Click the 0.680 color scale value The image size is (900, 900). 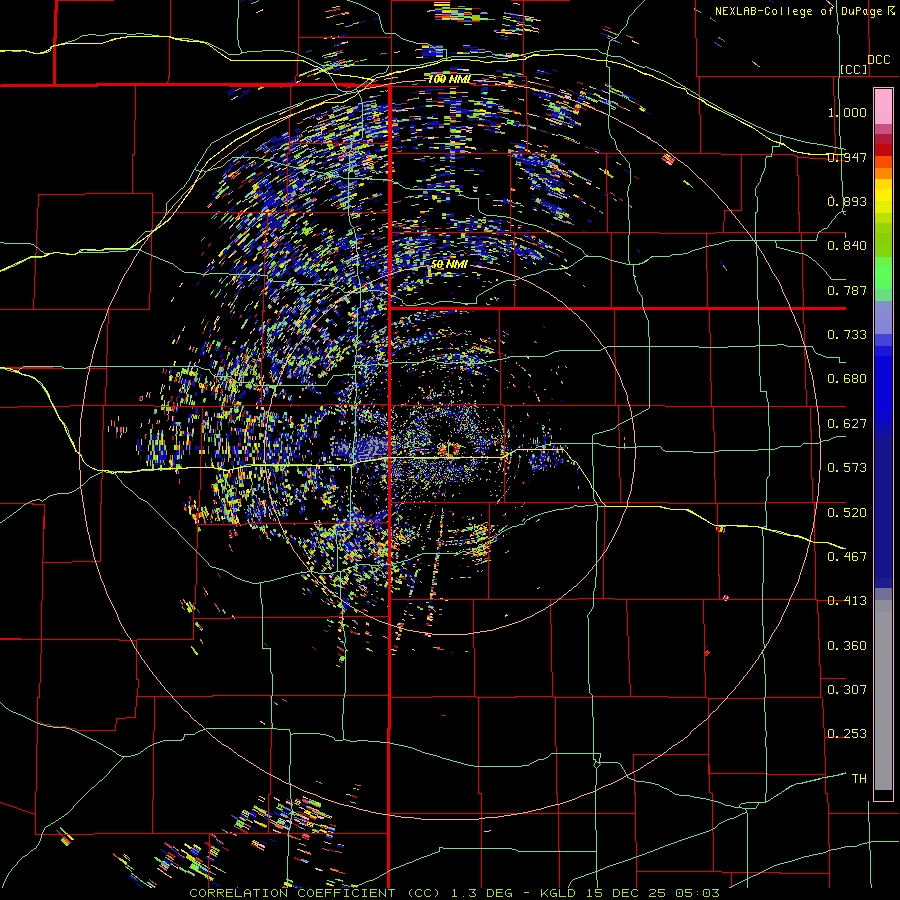pyautogui.click(x=847, y=379)
